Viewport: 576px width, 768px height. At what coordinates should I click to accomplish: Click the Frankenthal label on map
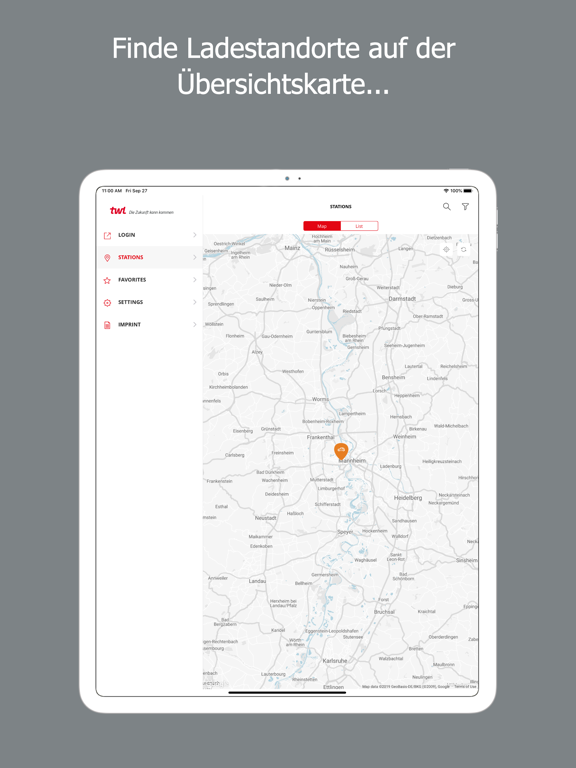(321, 437)
